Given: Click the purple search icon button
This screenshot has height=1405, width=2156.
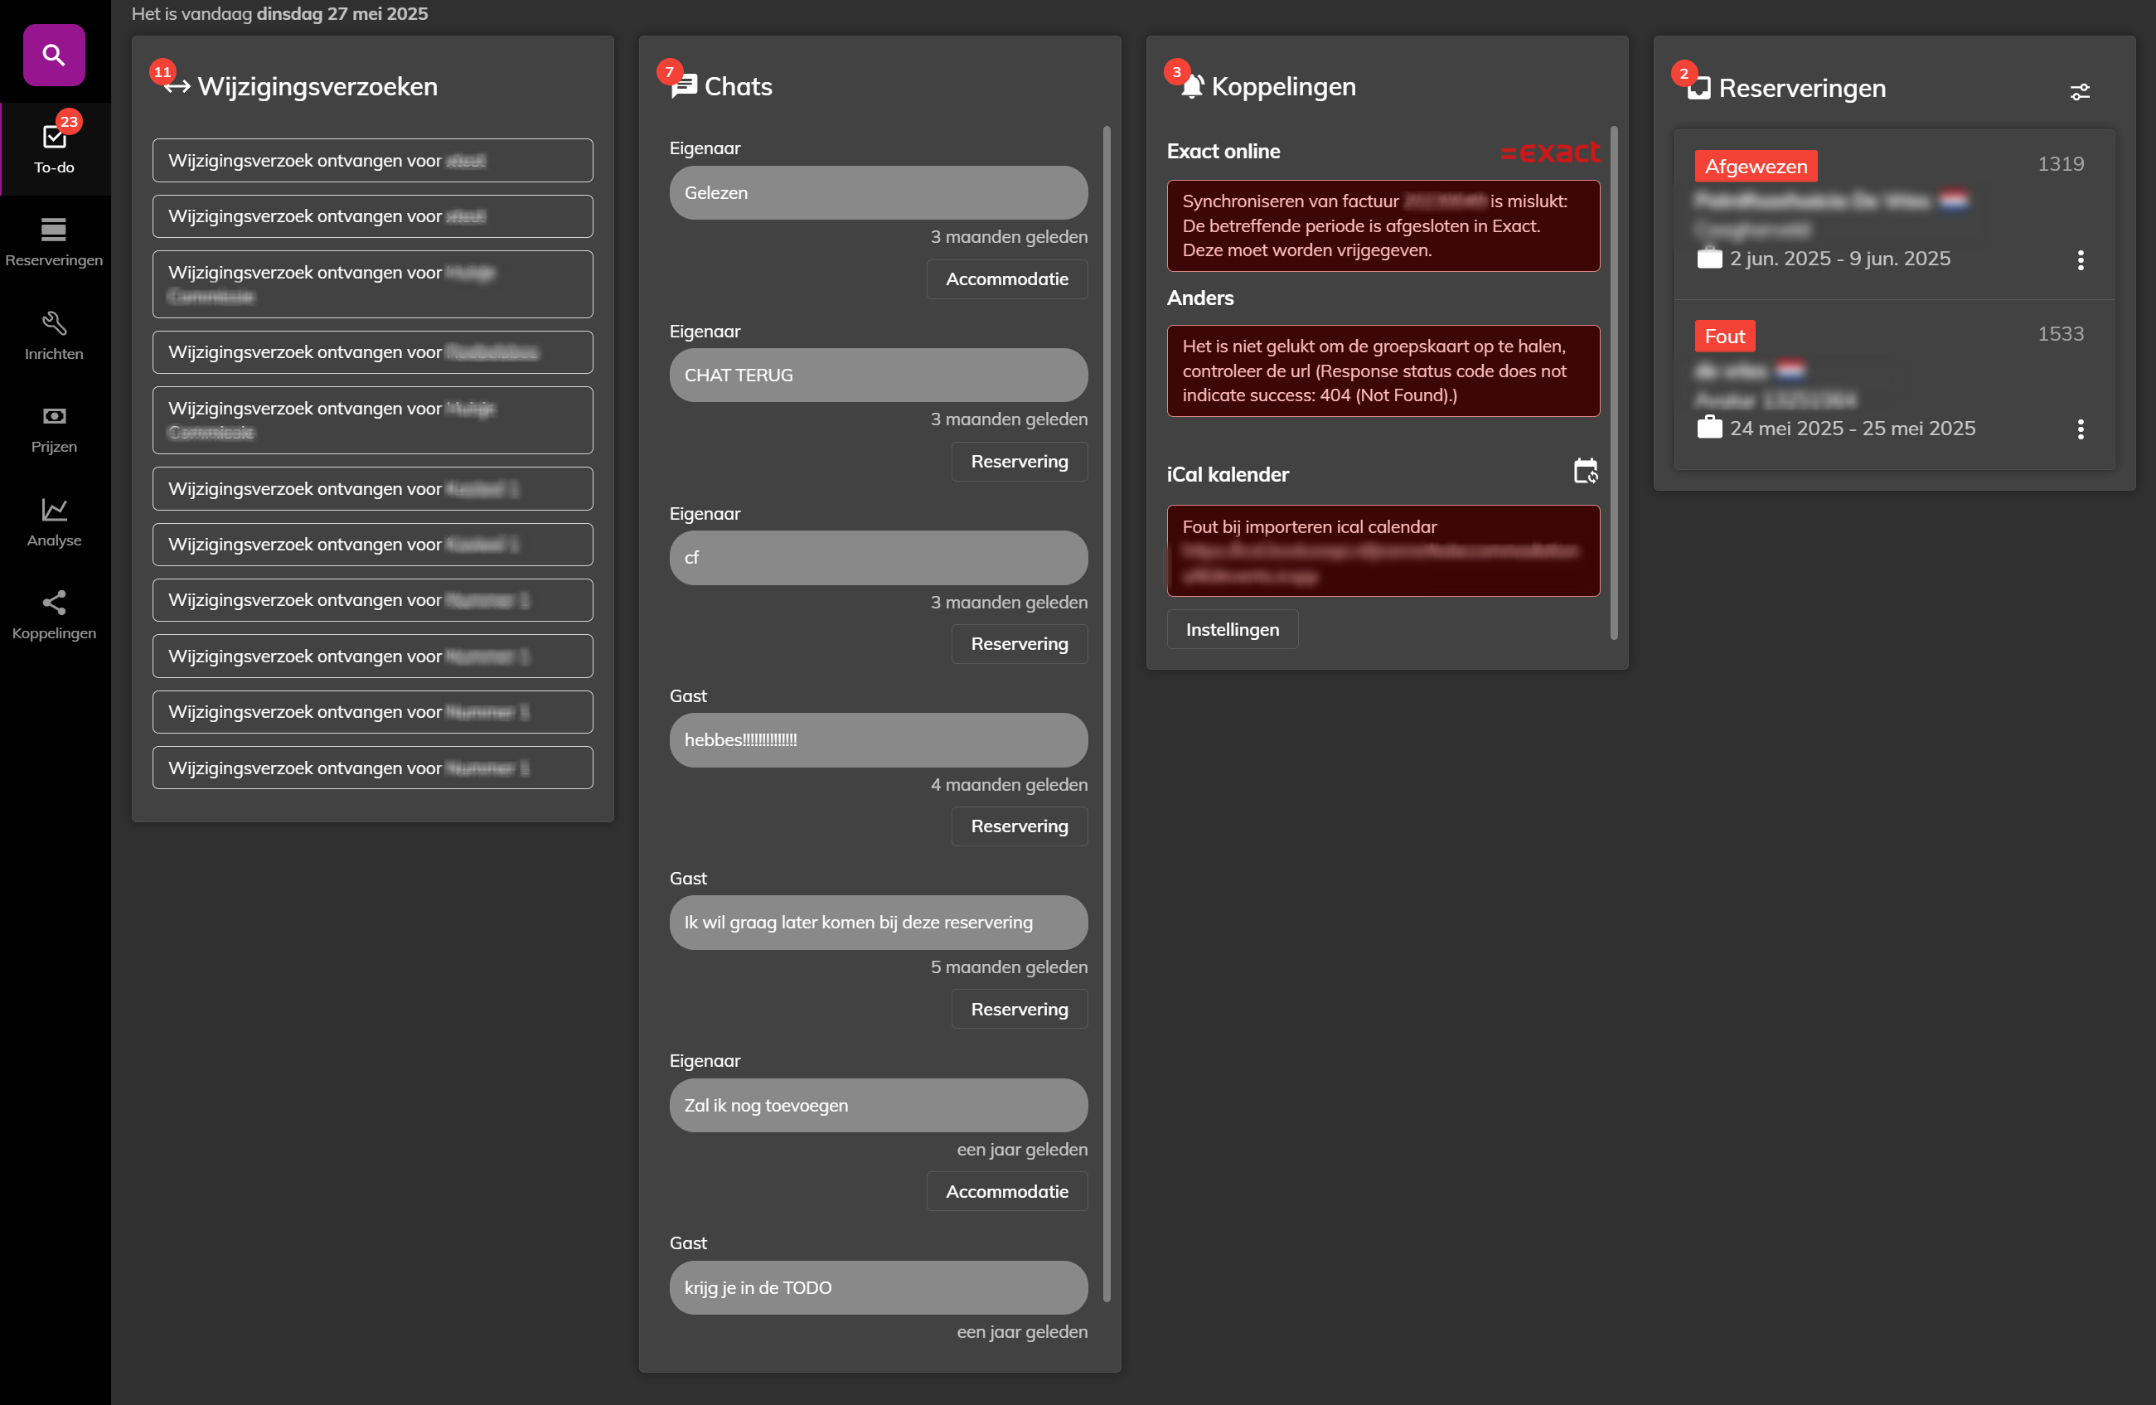Looking at the screenshot, I should (x=54, y=55).
